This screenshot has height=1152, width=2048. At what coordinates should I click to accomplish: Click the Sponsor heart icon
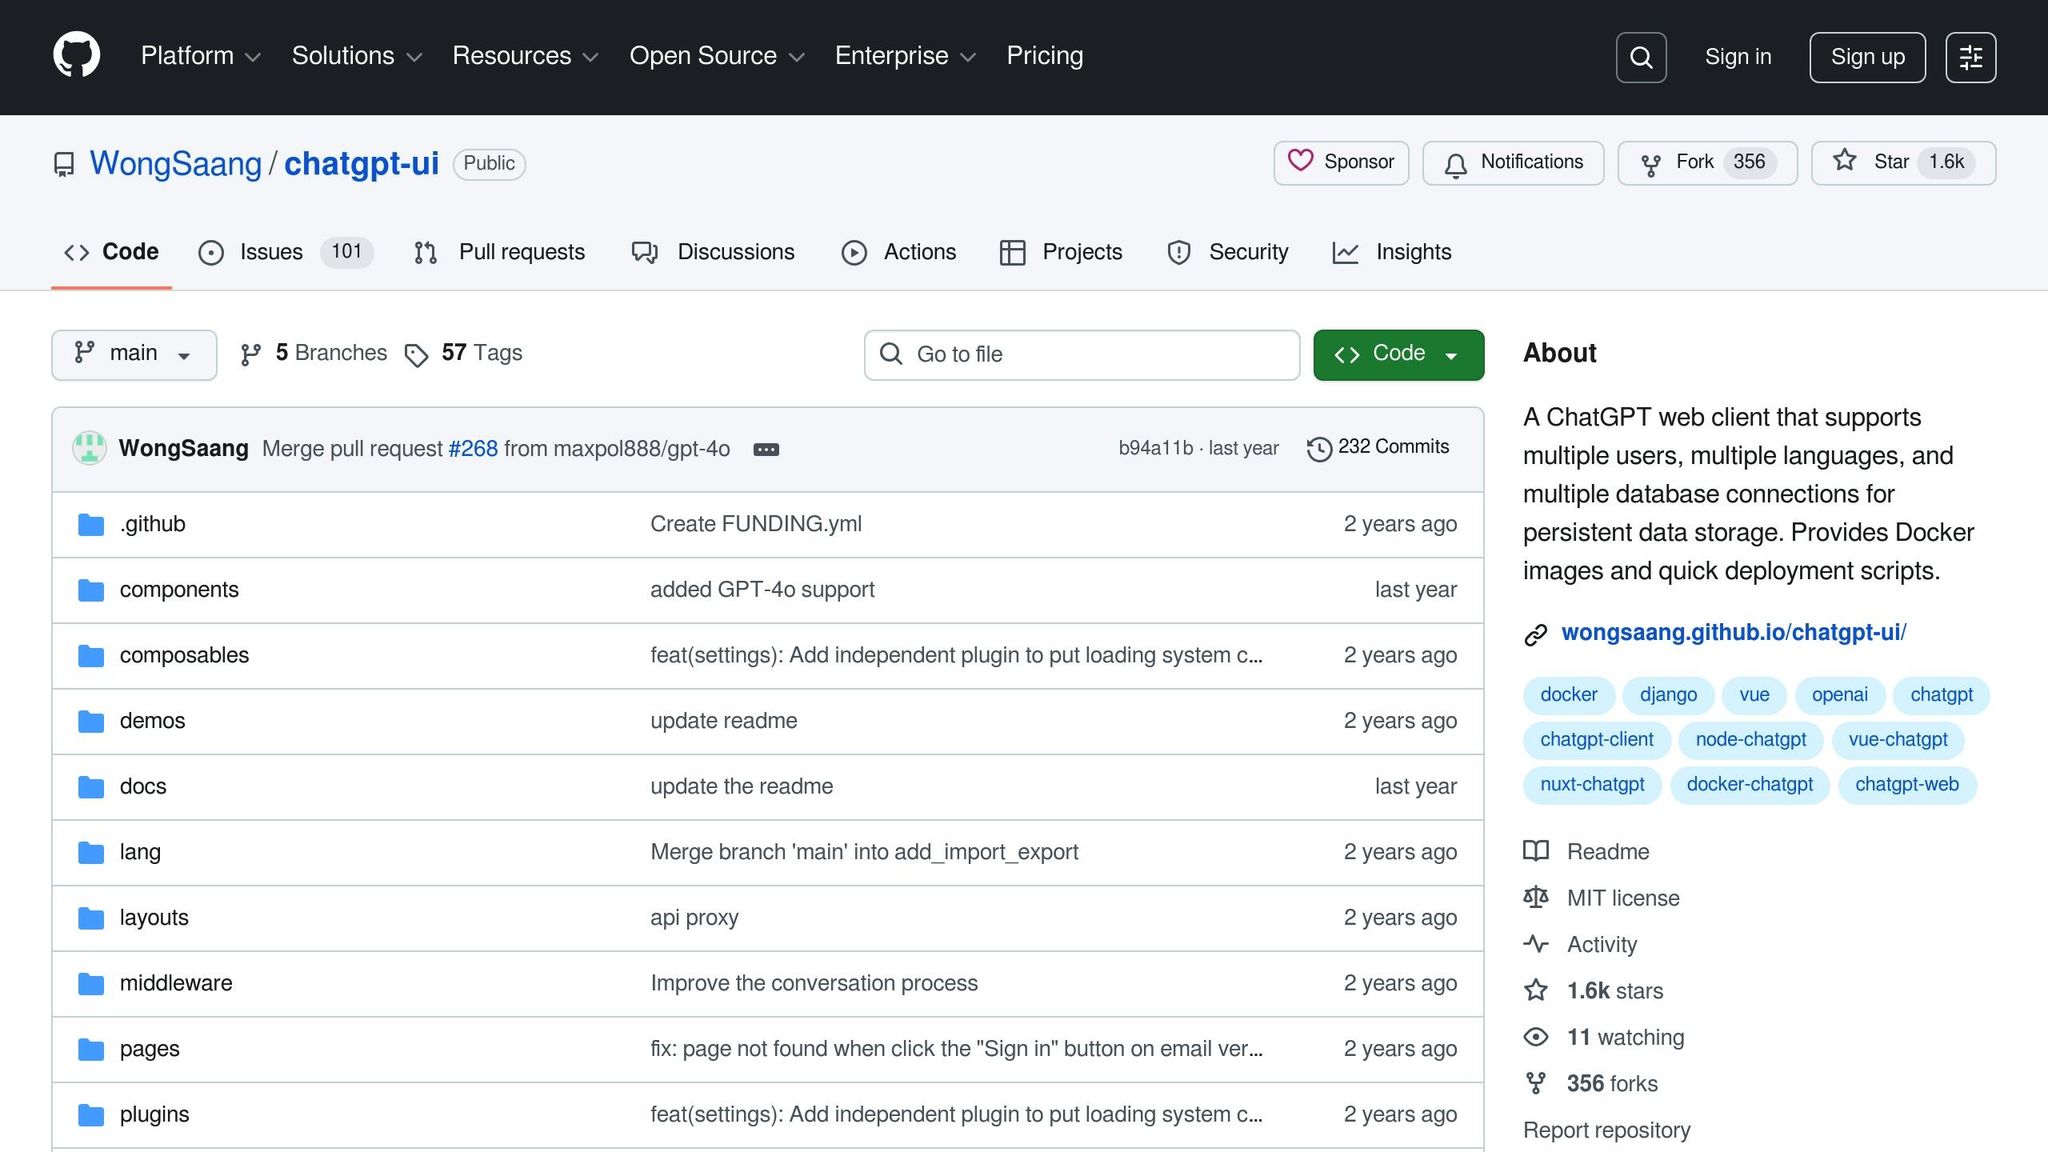(1301, 162)
